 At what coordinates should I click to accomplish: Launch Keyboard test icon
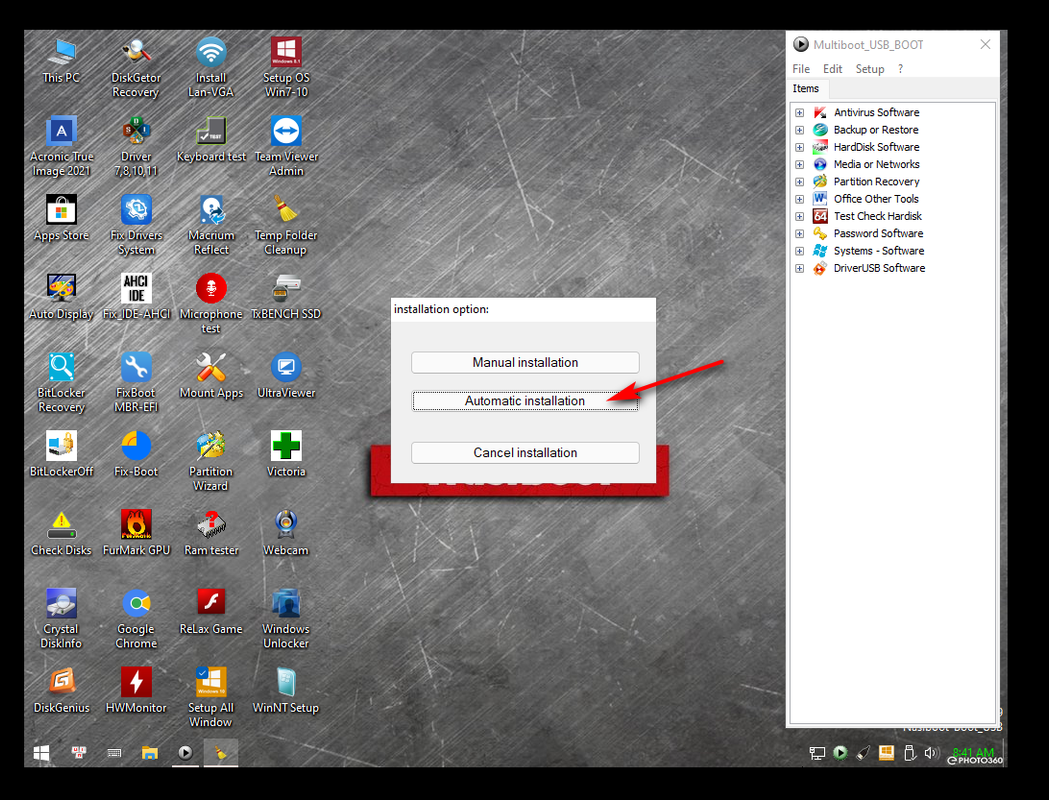(x=211, y=139)
